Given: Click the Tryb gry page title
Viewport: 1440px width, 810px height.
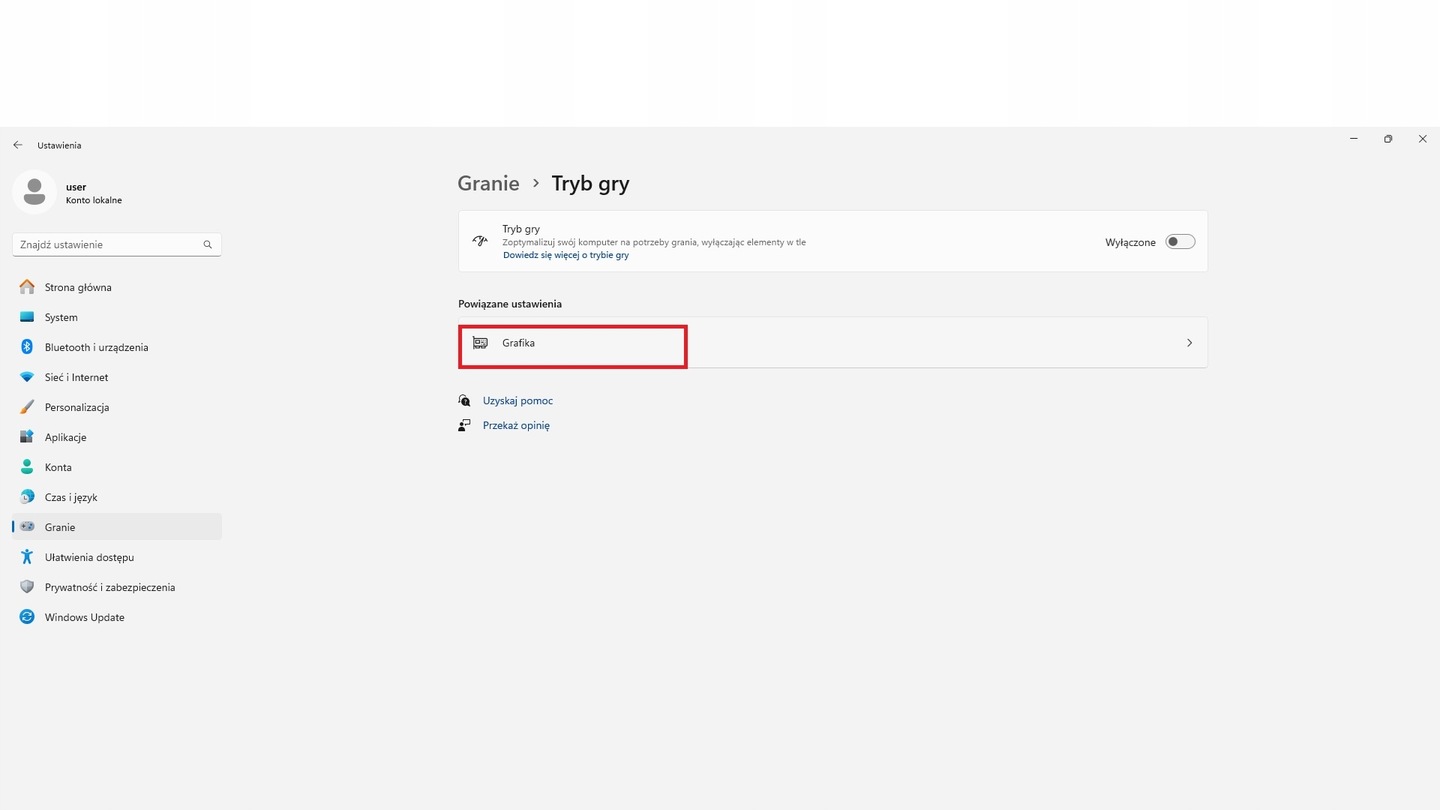Looking at the screenshot, I should point(590,183).
